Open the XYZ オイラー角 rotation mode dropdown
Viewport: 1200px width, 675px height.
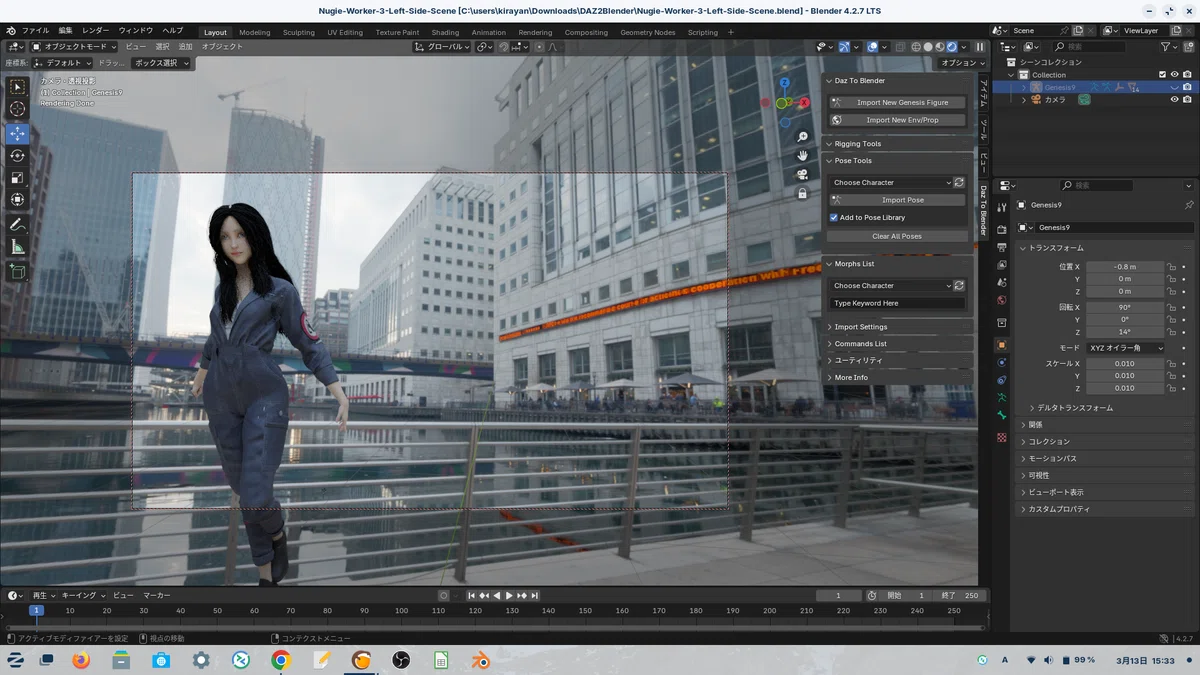[1126, 348]
